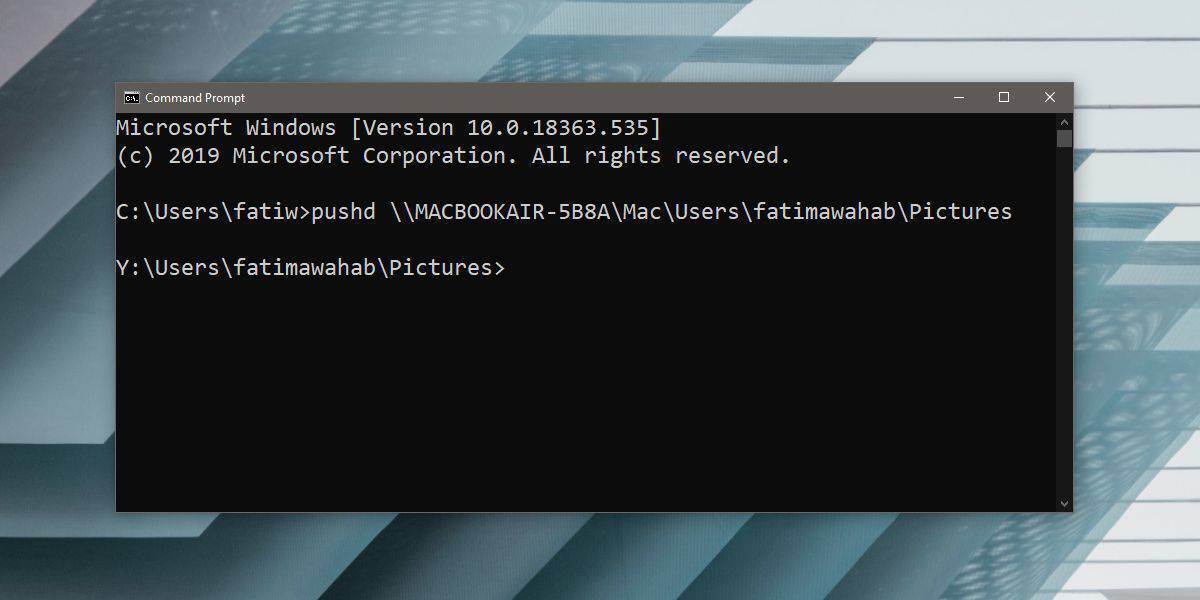Viewport: 1200px width, 600px height.
Task: Click the blinking cursor after the Y: prompt
Action: click(x=515, y=266)
